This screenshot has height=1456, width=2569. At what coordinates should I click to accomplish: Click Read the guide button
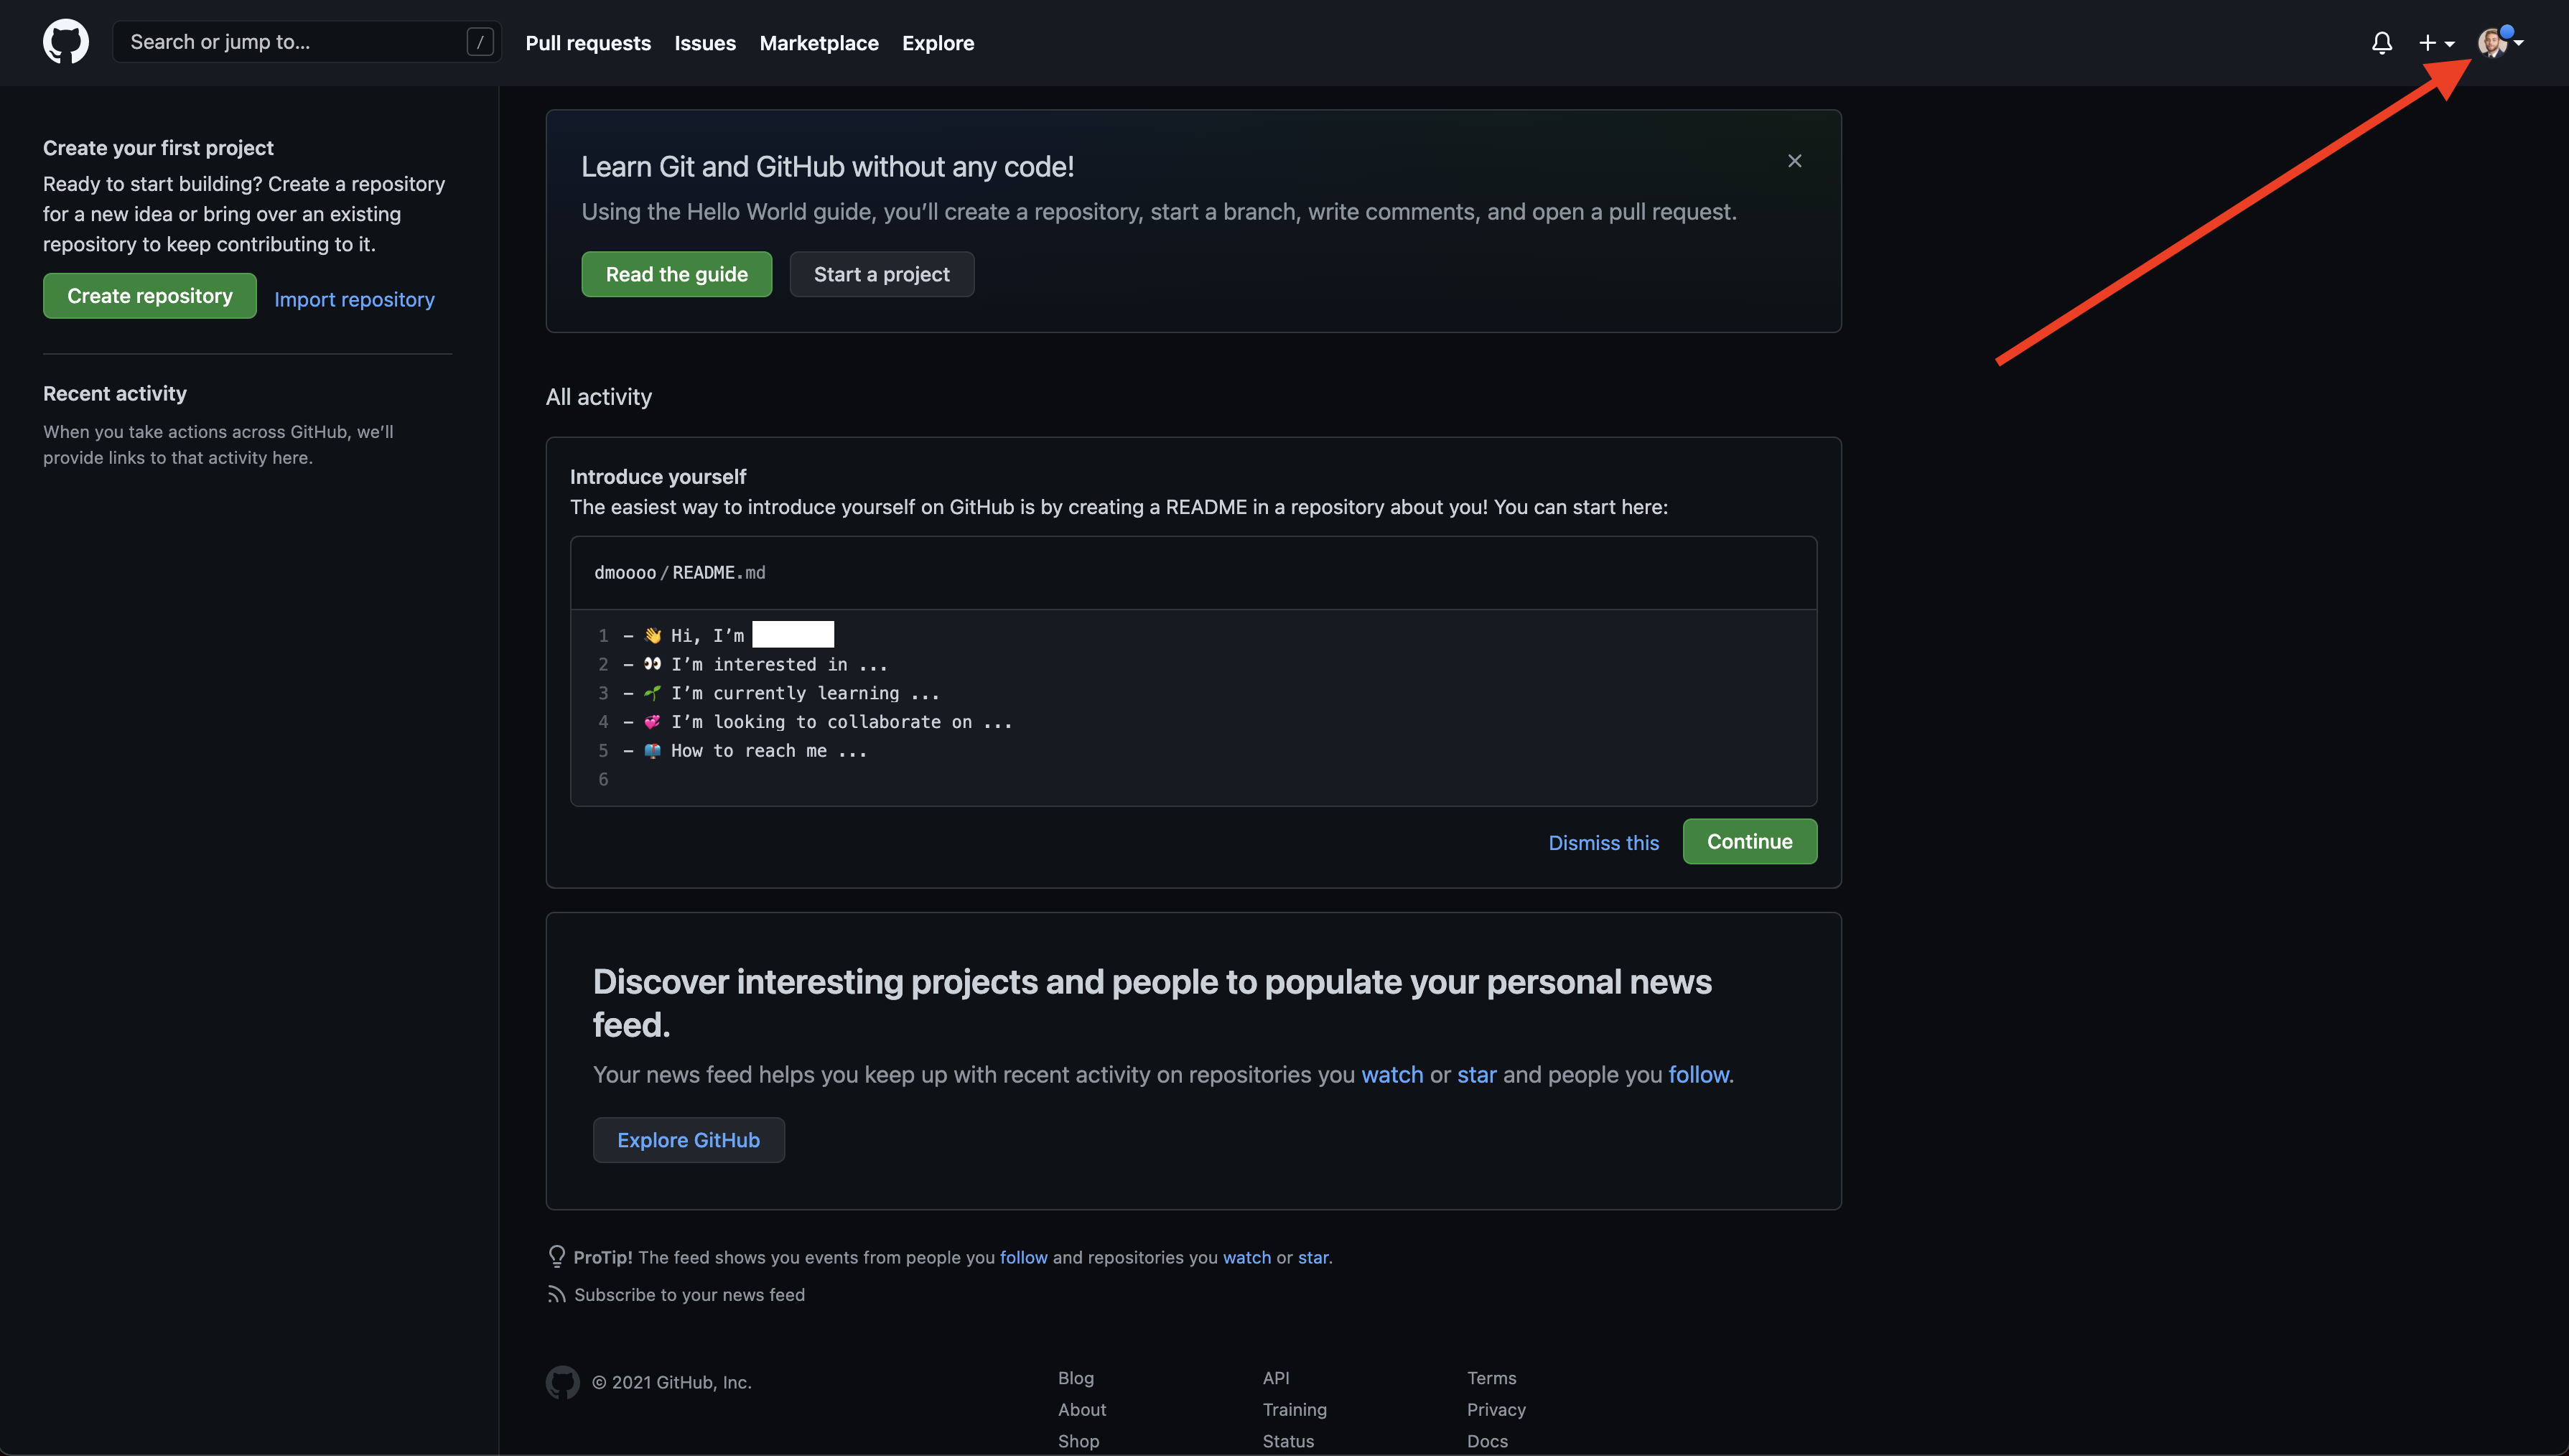(x=677, y=274)
